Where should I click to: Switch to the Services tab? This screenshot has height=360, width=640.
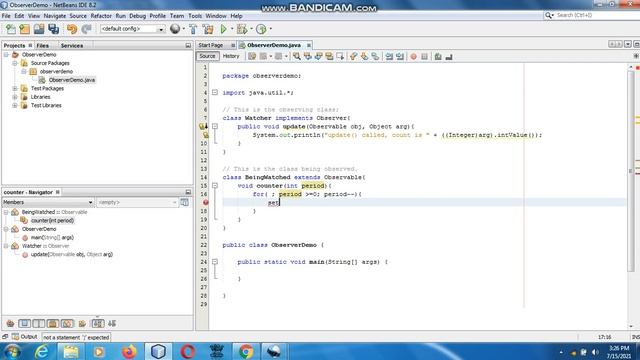(x=72, y=45)
